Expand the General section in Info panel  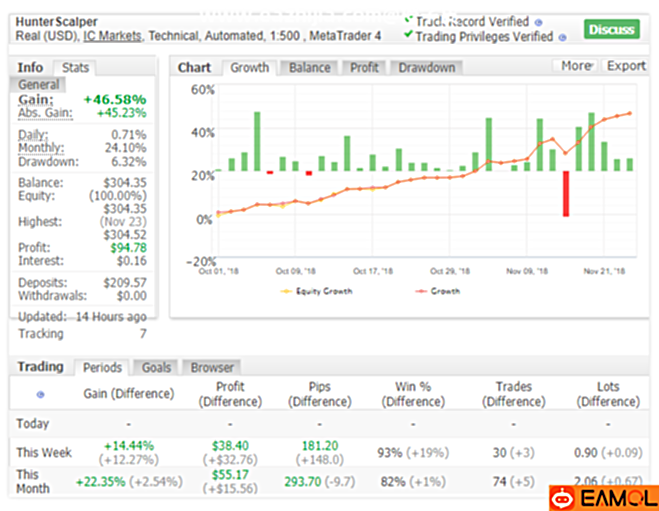[x=38, y=85]
